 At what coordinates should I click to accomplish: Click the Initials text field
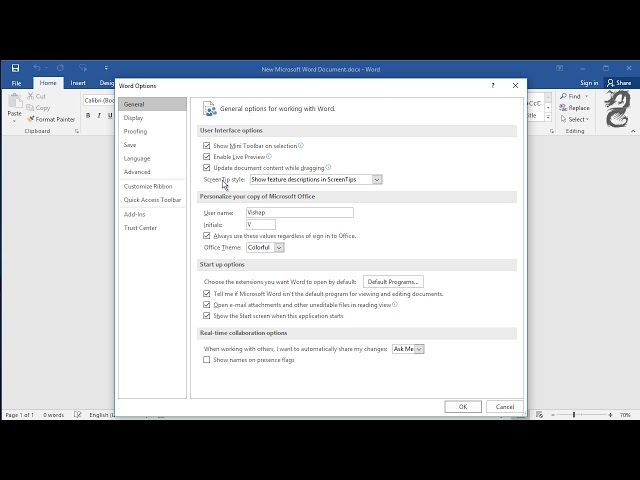(261, 224)
